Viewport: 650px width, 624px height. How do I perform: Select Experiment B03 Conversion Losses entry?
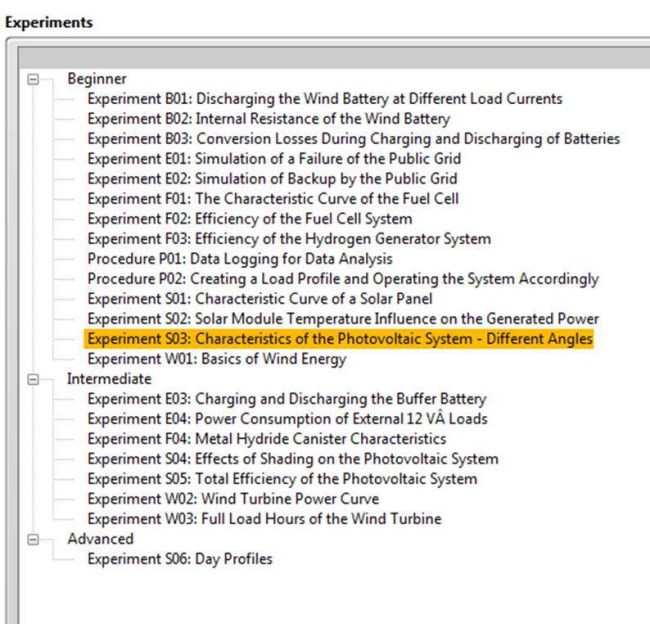click(354, 139)
